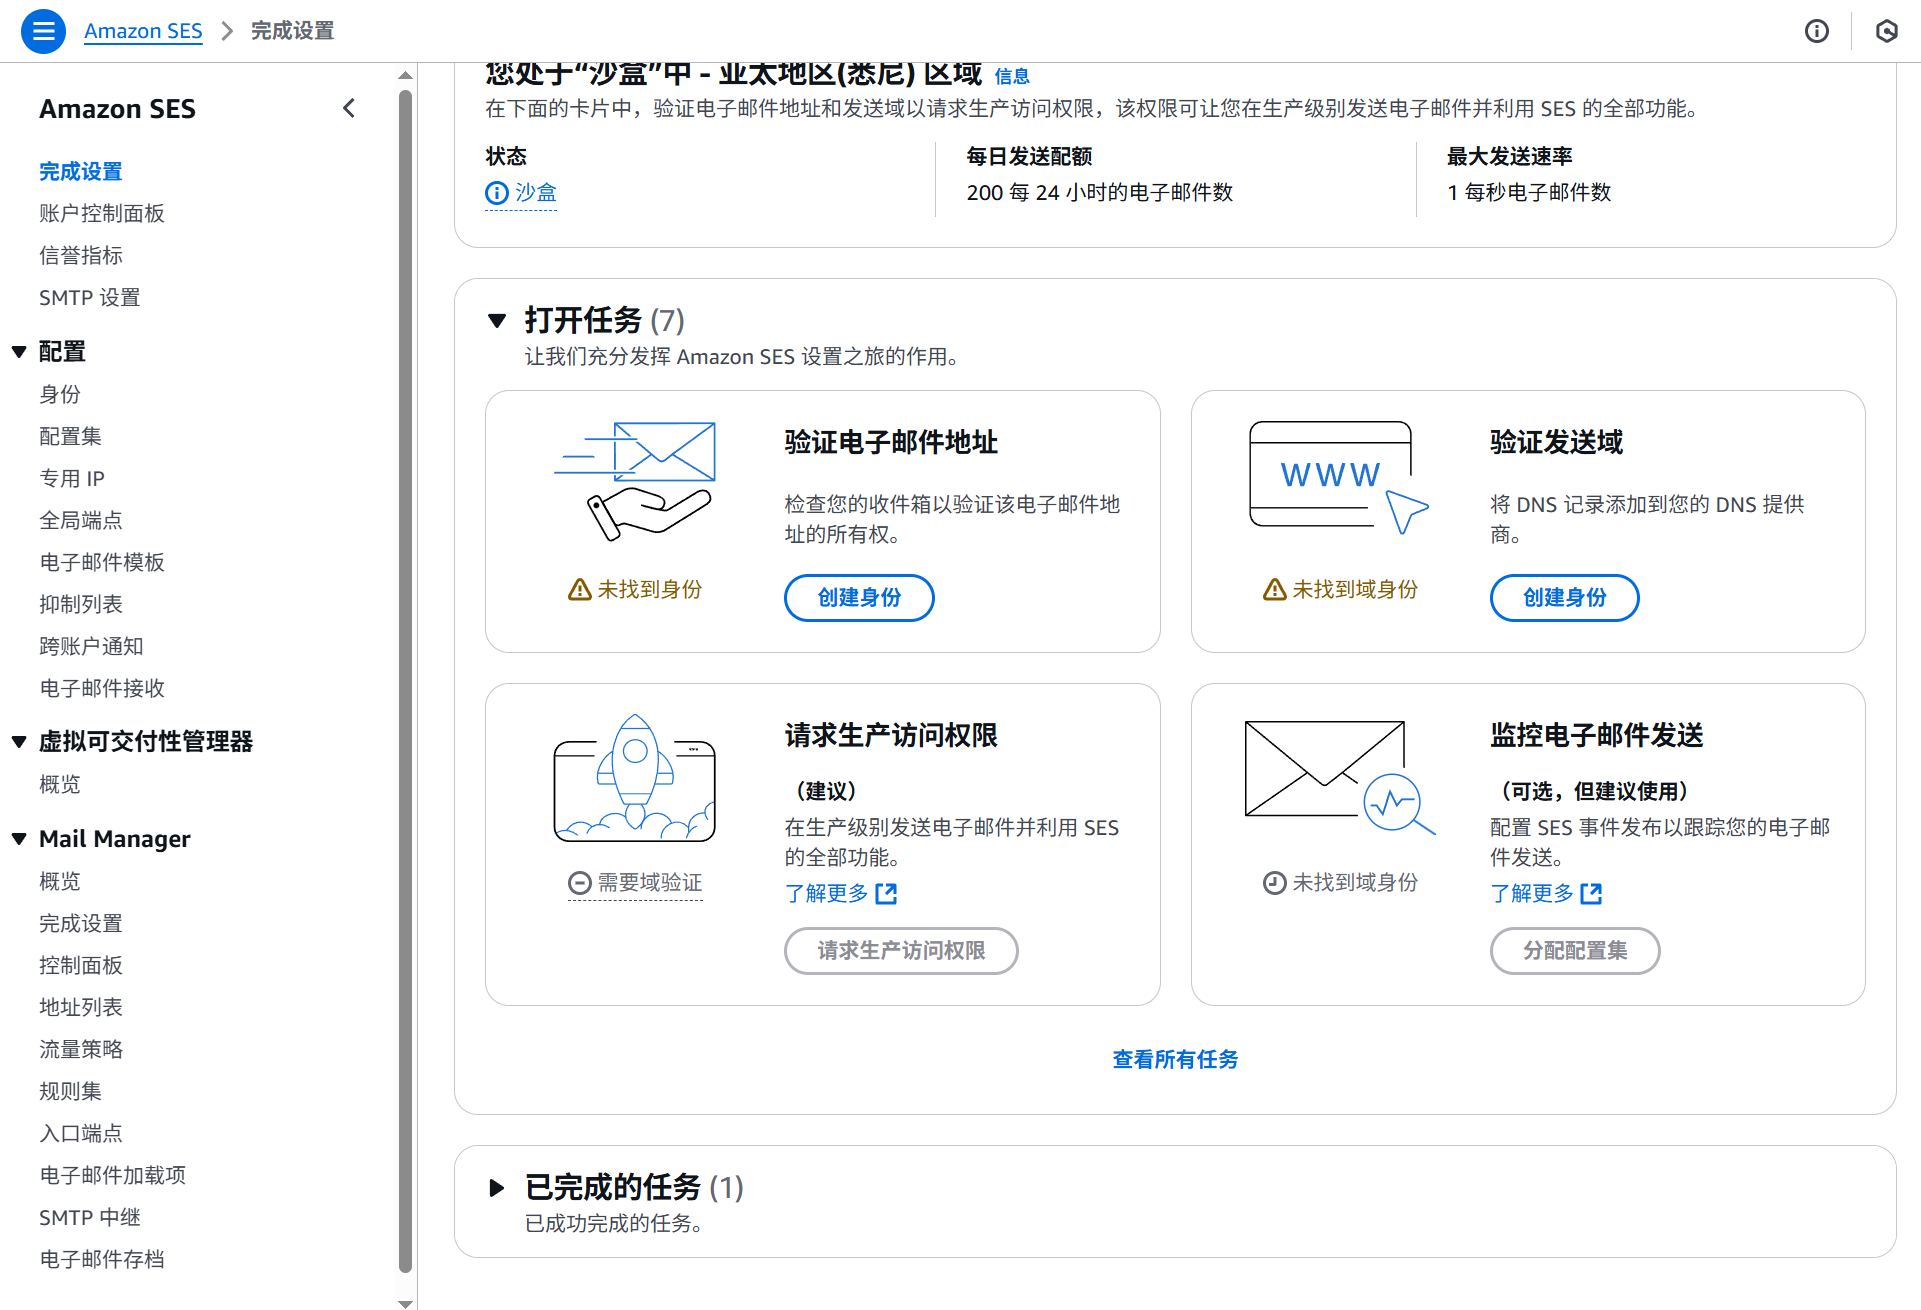Click the sidebar scroll-up arrow

click(x=405, y=75)
